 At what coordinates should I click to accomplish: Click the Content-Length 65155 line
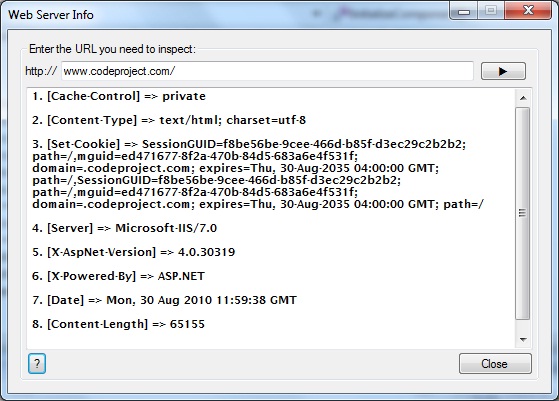tap(118, 324)
